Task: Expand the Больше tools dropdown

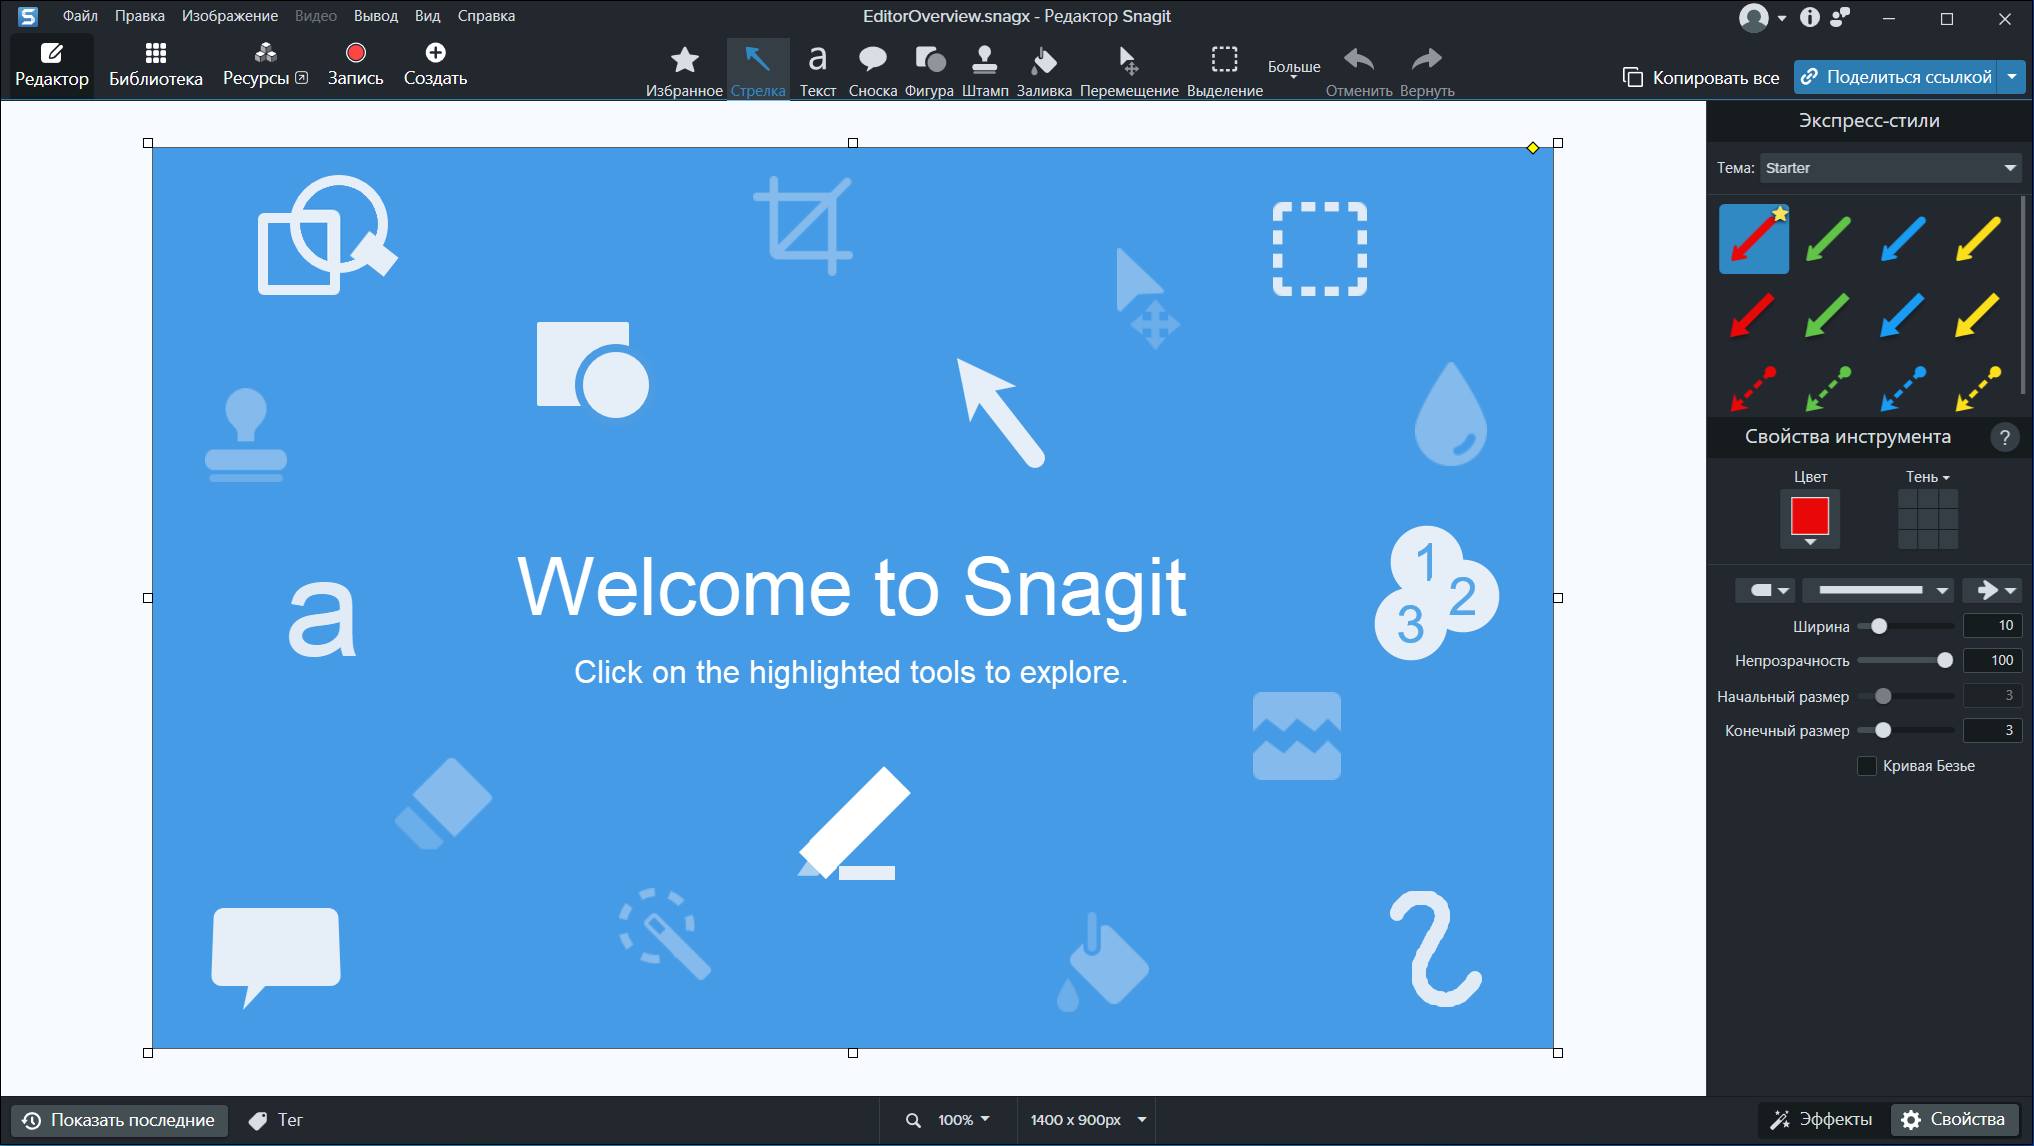Action: pyautogui.click(x=1294, y=68)
